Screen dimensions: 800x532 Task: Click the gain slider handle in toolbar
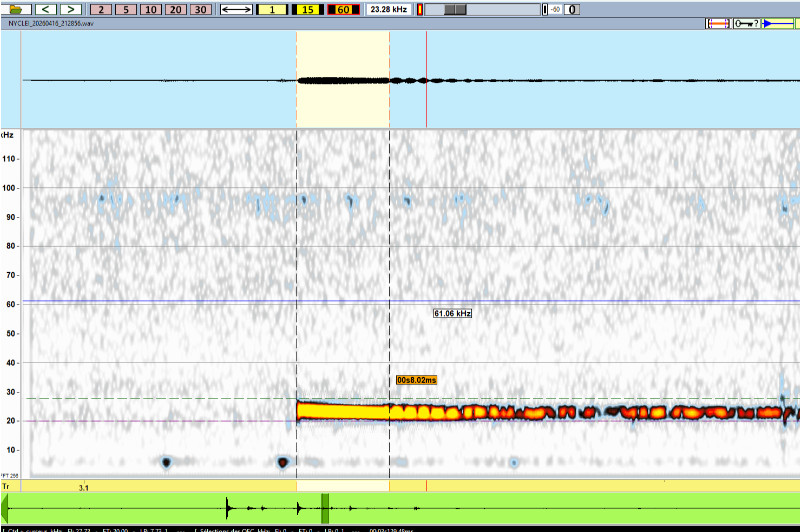click(x=454, y=9)
